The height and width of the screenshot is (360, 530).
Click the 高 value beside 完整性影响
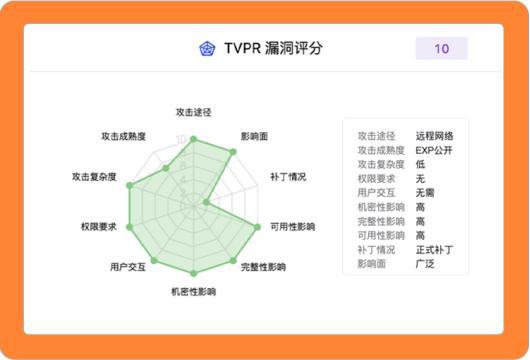(x=420, y=221)
